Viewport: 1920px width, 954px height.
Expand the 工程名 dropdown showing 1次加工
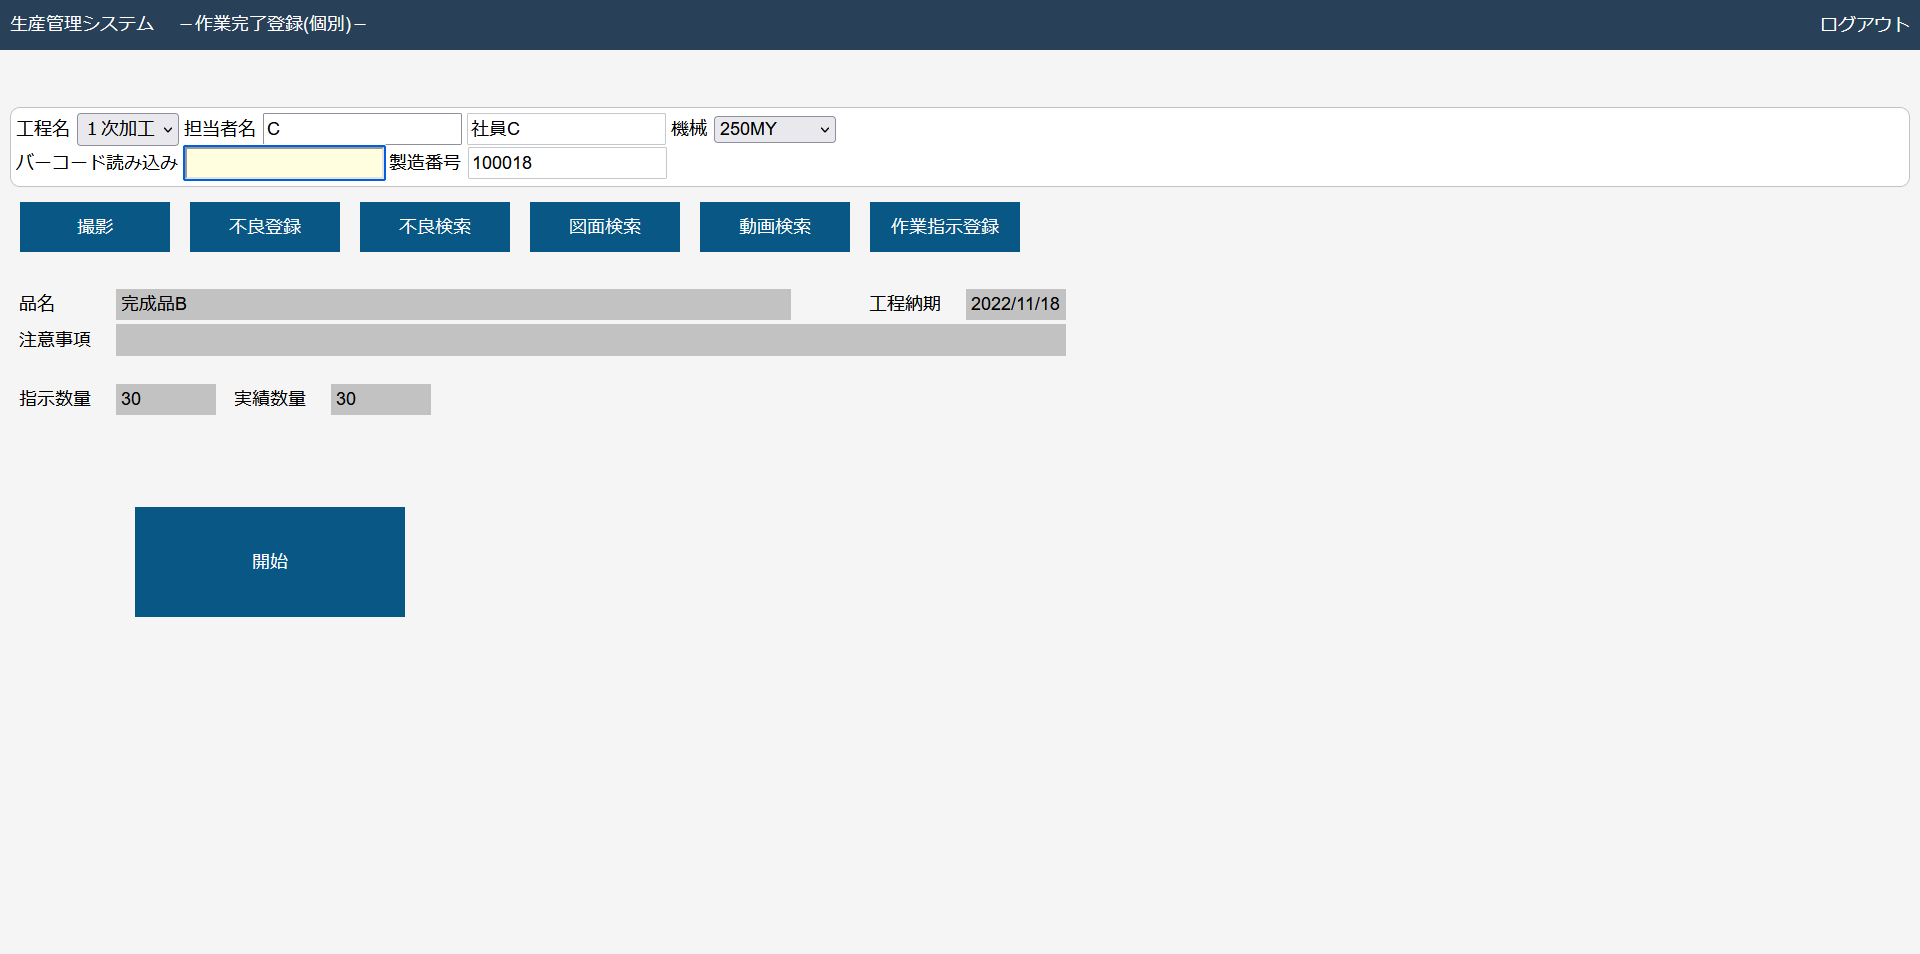pos(128,129)
